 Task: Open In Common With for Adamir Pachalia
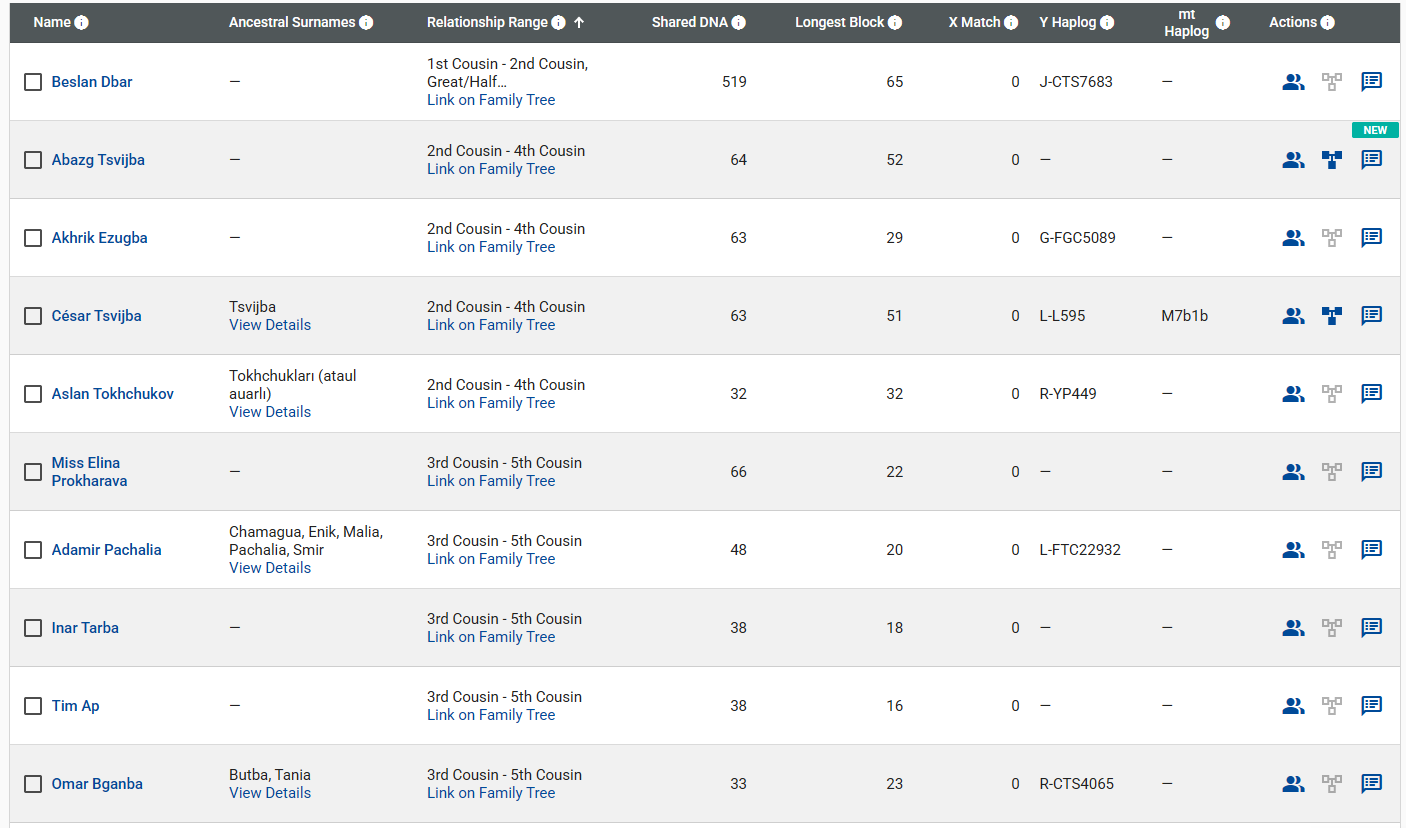1294,550
